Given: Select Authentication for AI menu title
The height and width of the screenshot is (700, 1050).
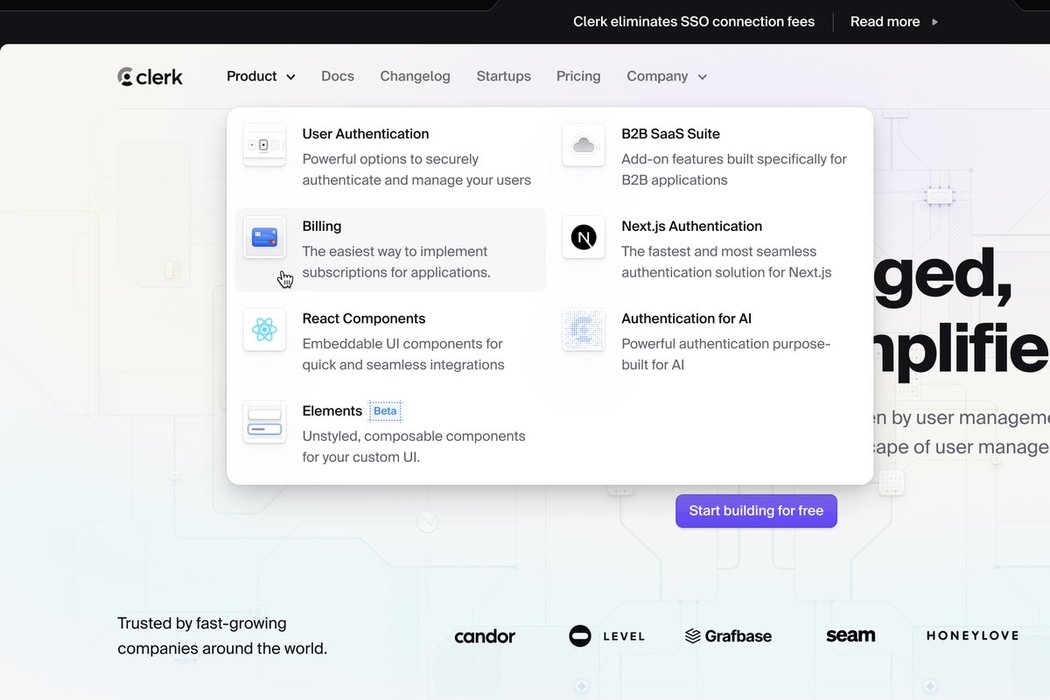Looking at the screenshot, I should pyautogui.click(x=686, y=319).
